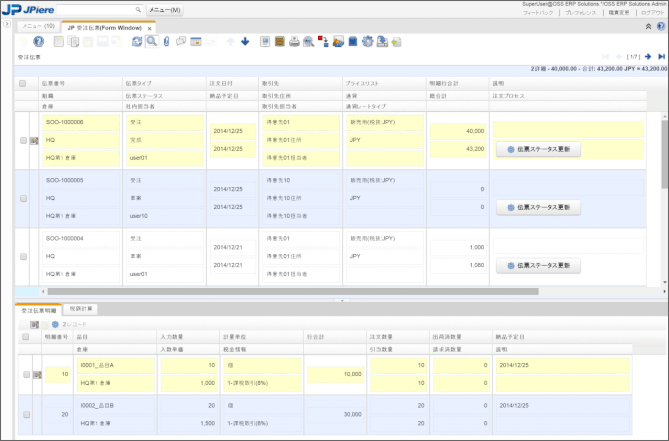669x441 pixels.
Task: Refresh the record list
Action: click(x=137, y=41)
